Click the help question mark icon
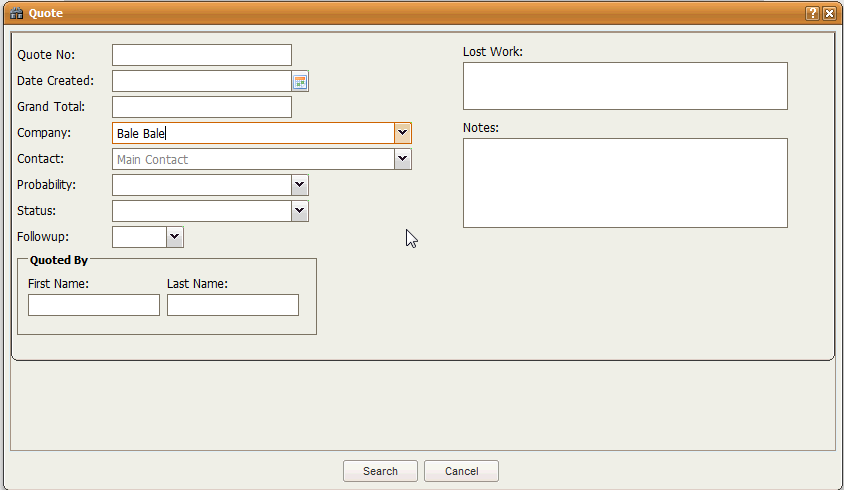 click(813, 13)
